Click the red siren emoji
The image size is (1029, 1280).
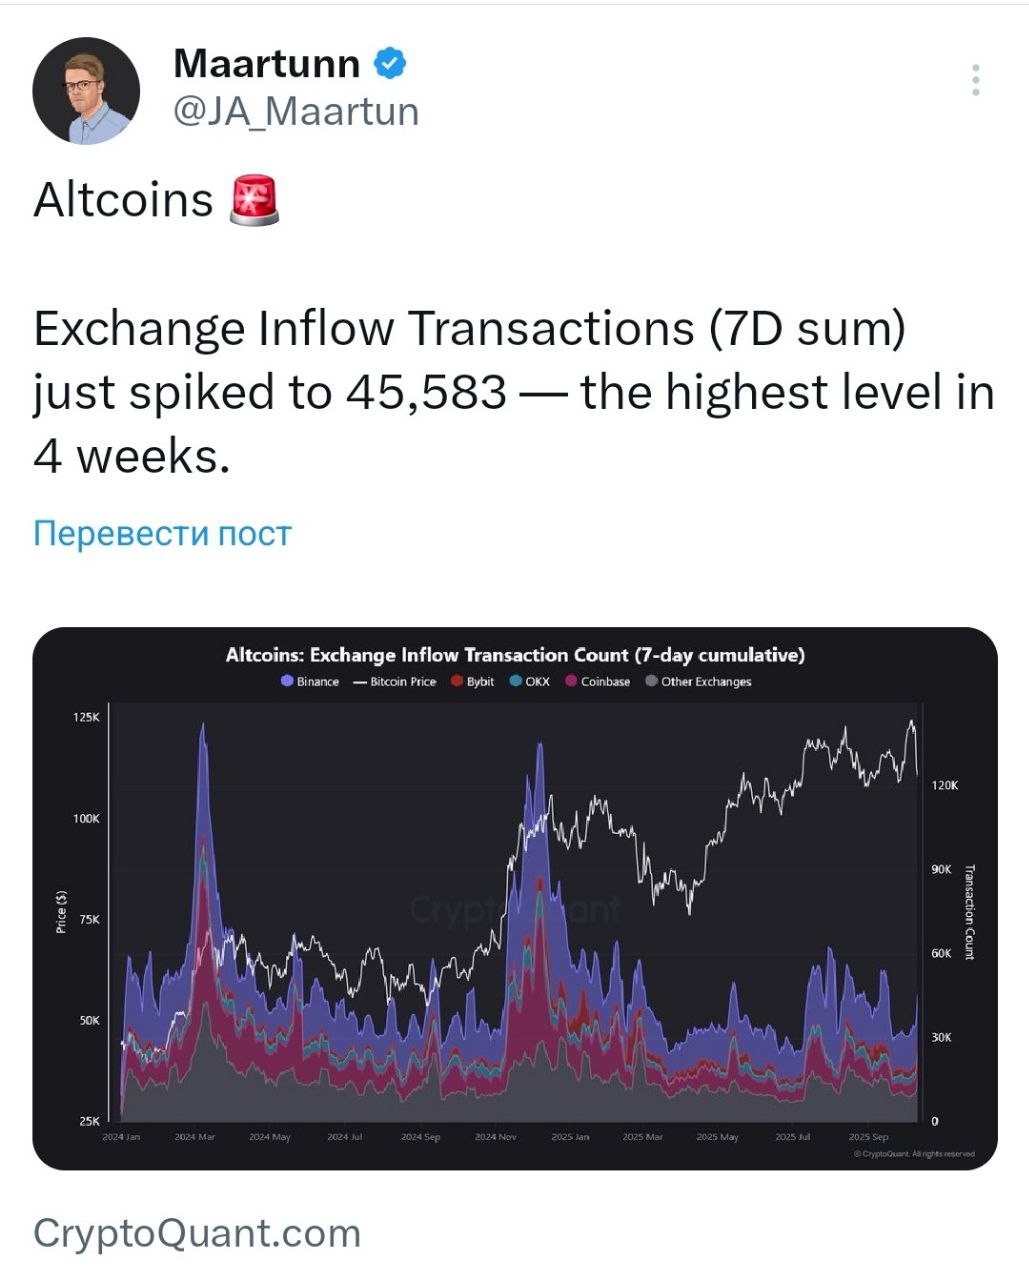[x=254, y=199]
